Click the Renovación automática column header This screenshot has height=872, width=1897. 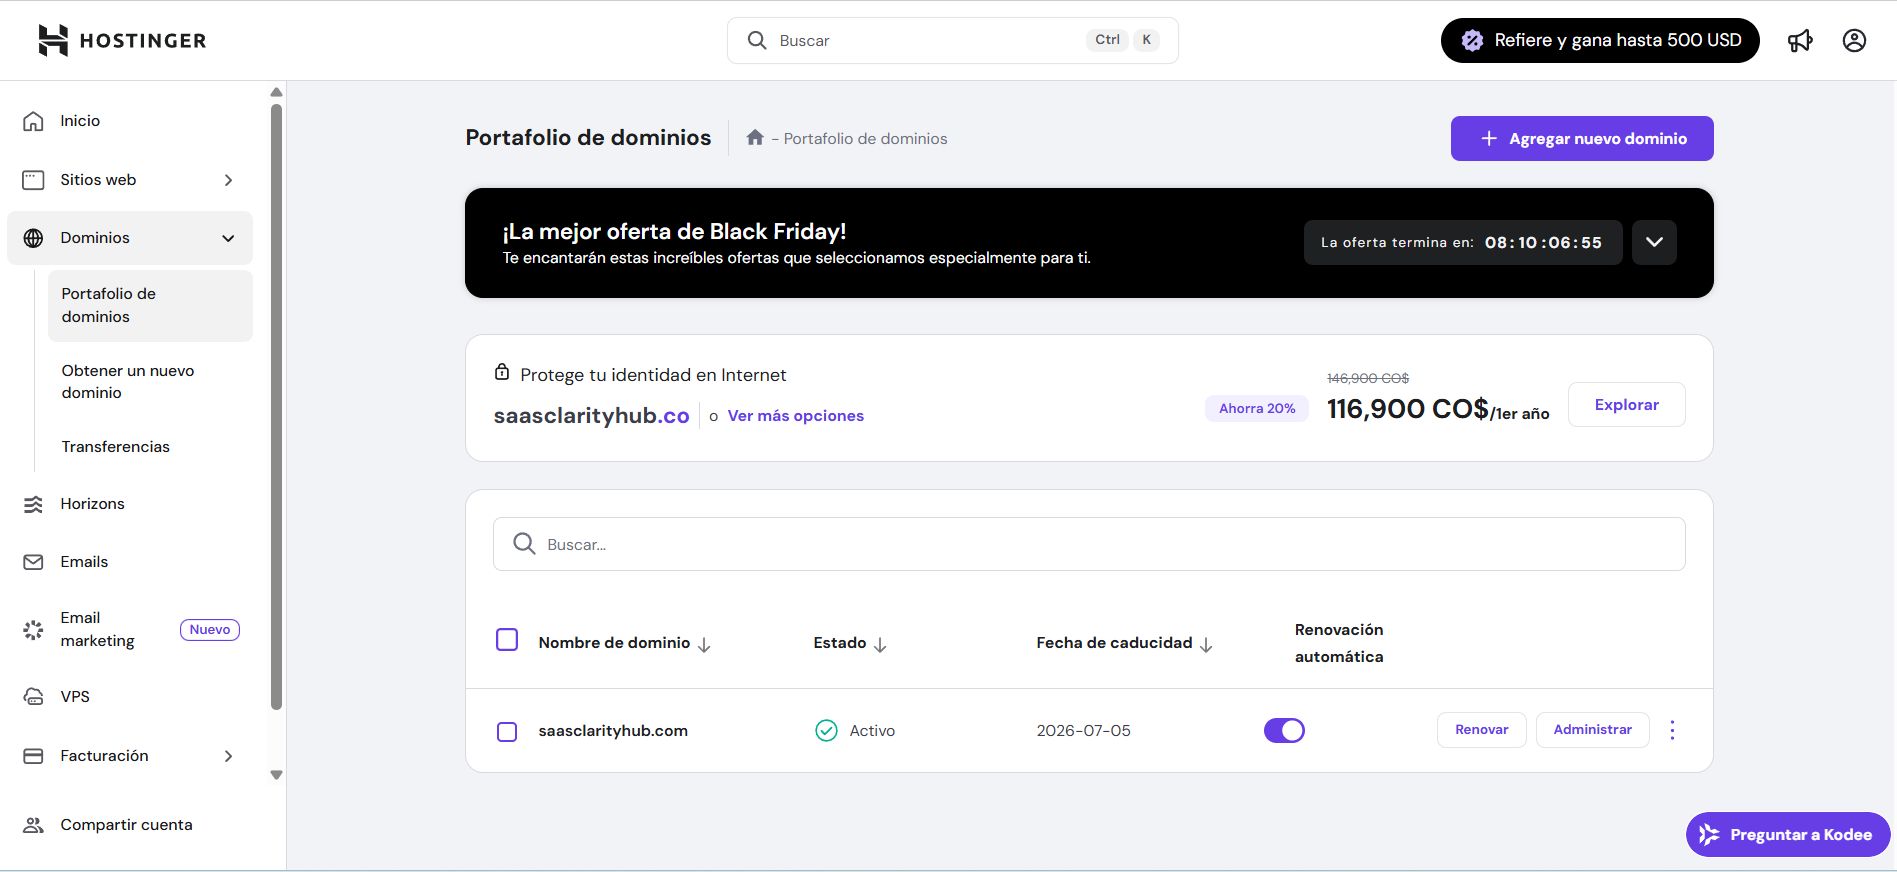coord(1339,643)
